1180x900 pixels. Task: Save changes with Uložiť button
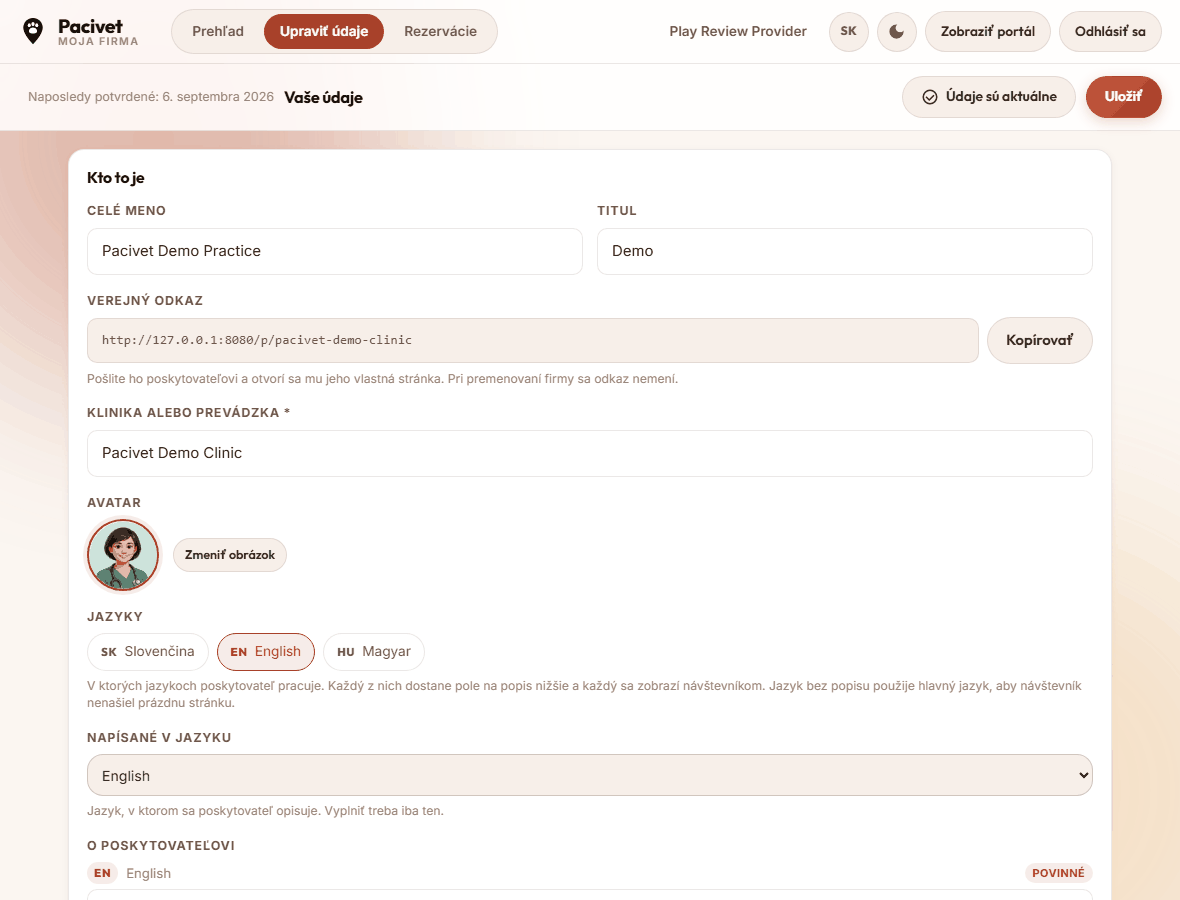coord(1124,97)
